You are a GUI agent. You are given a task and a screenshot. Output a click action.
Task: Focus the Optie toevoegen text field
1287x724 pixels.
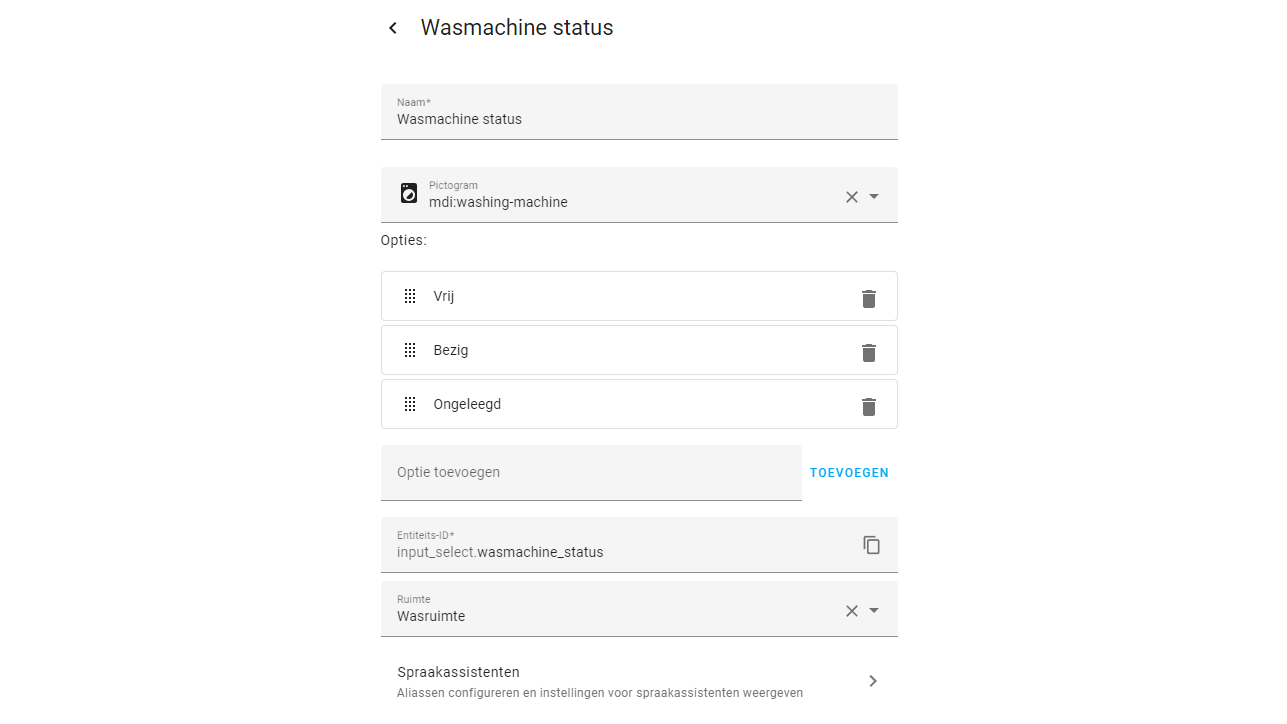(591, 473)
